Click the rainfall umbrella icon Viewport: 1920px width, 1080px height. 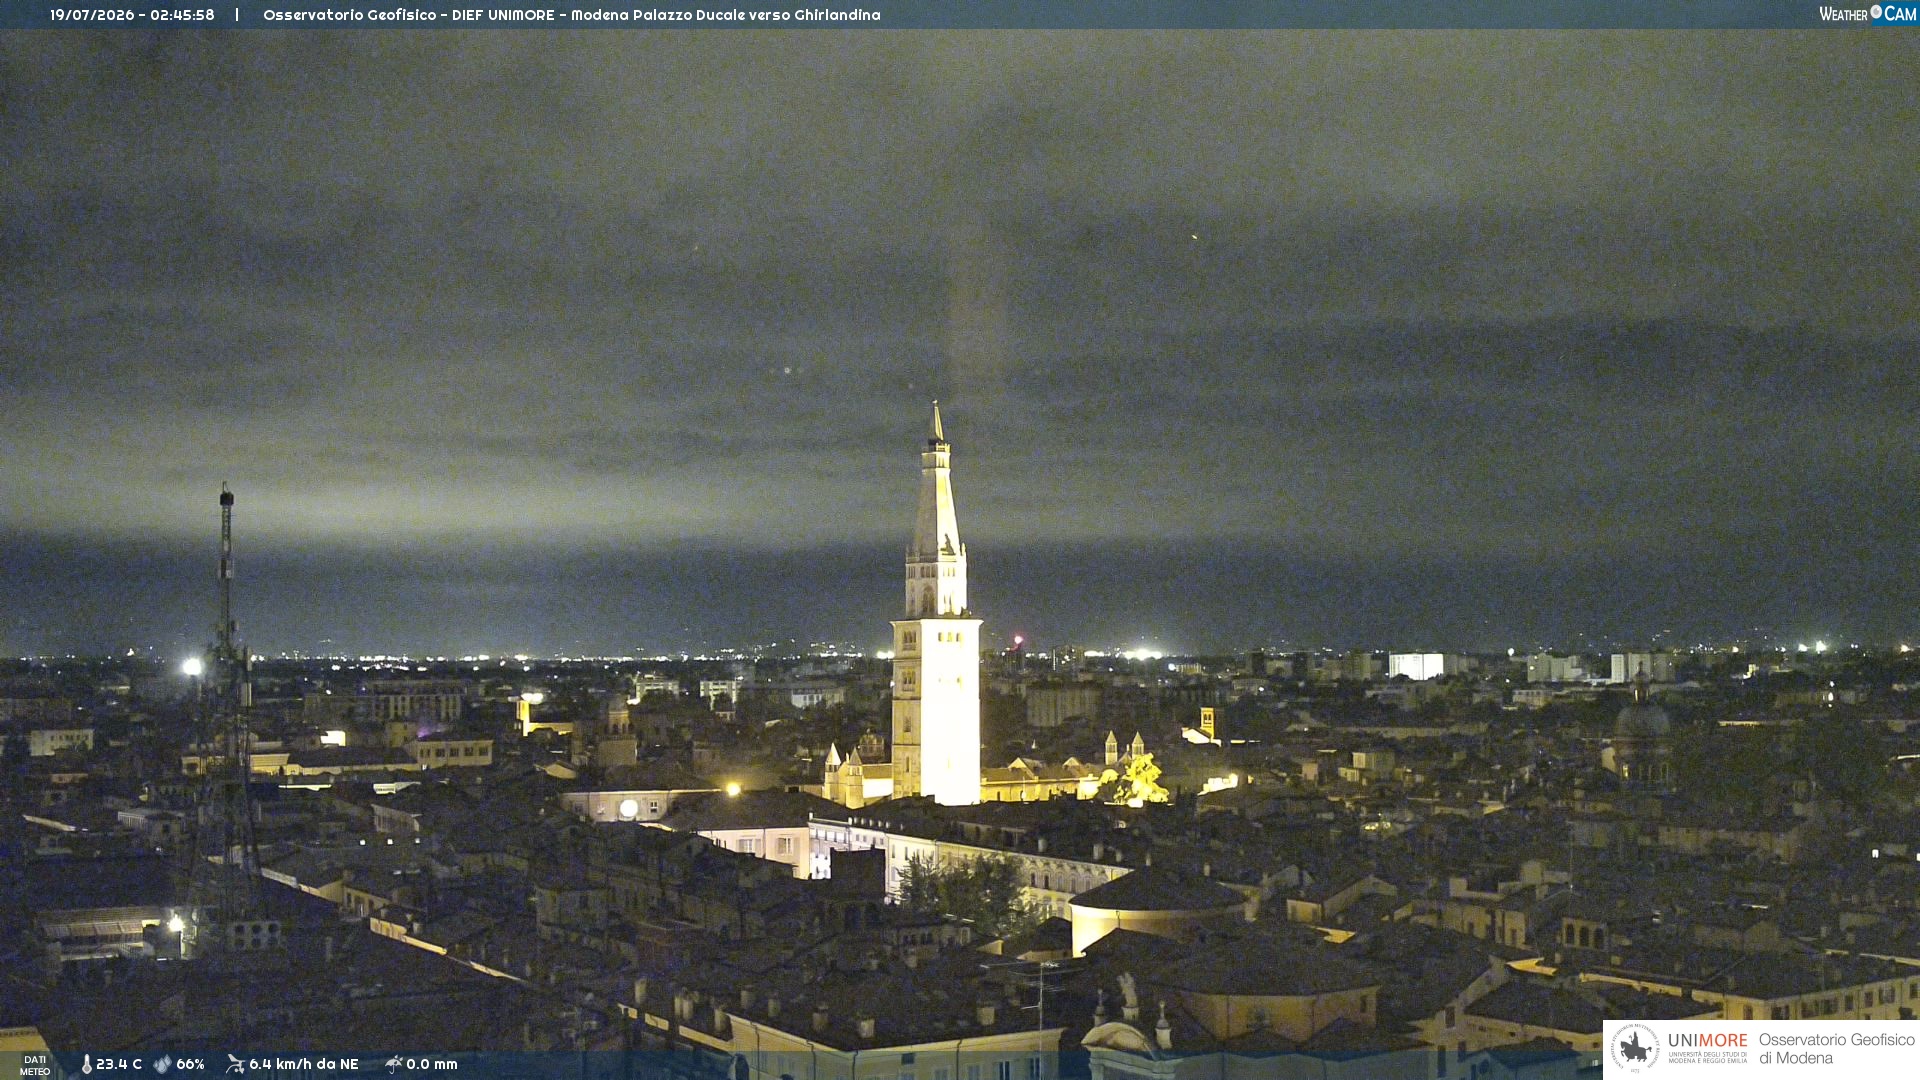[x=393, y=1064]
